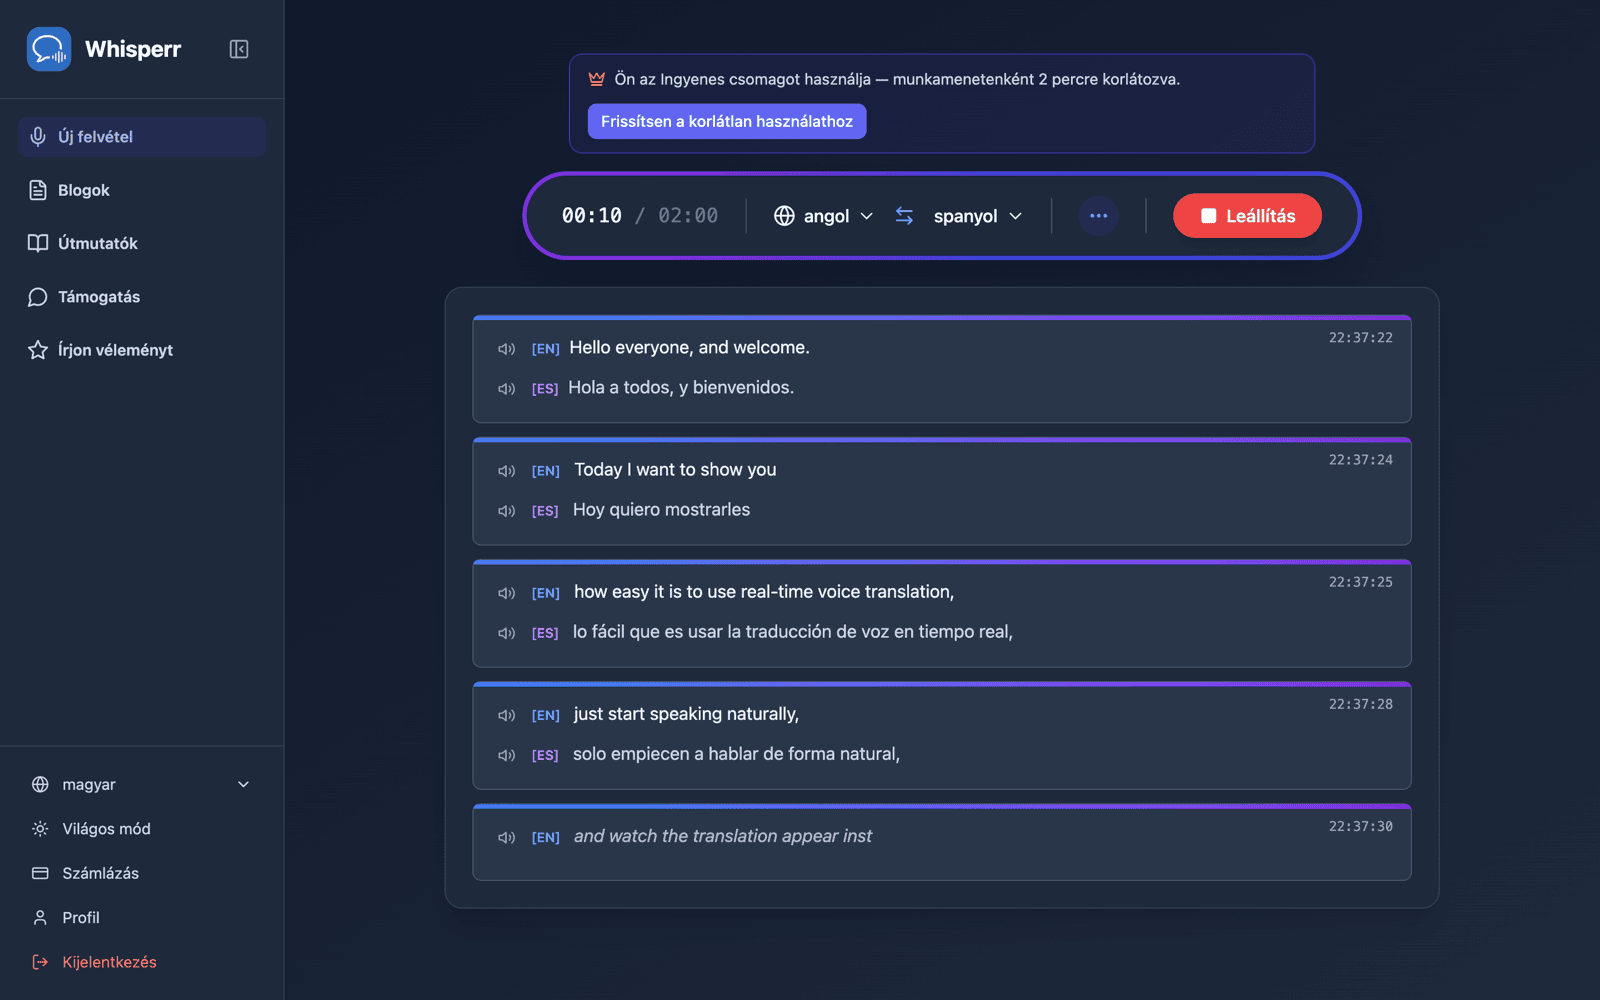Play audio for 'and watch the translation appear'
The height and width of the screenshot is (1000, 1600).
pyautogui.click(x=507, y=837)
